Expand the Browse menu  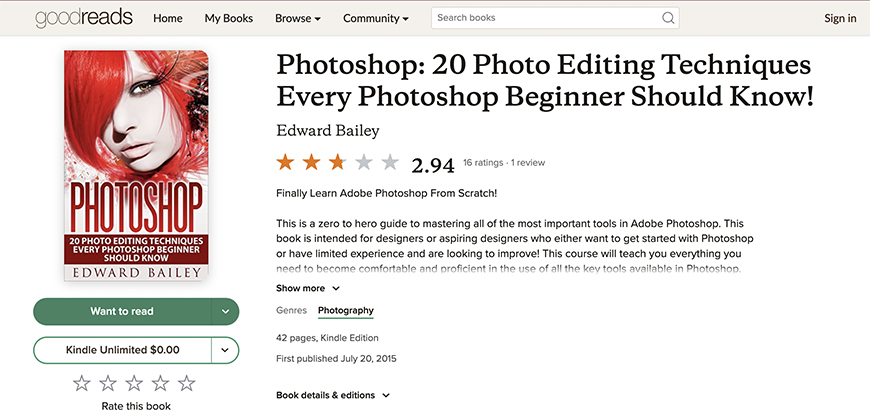click(297, 18)
